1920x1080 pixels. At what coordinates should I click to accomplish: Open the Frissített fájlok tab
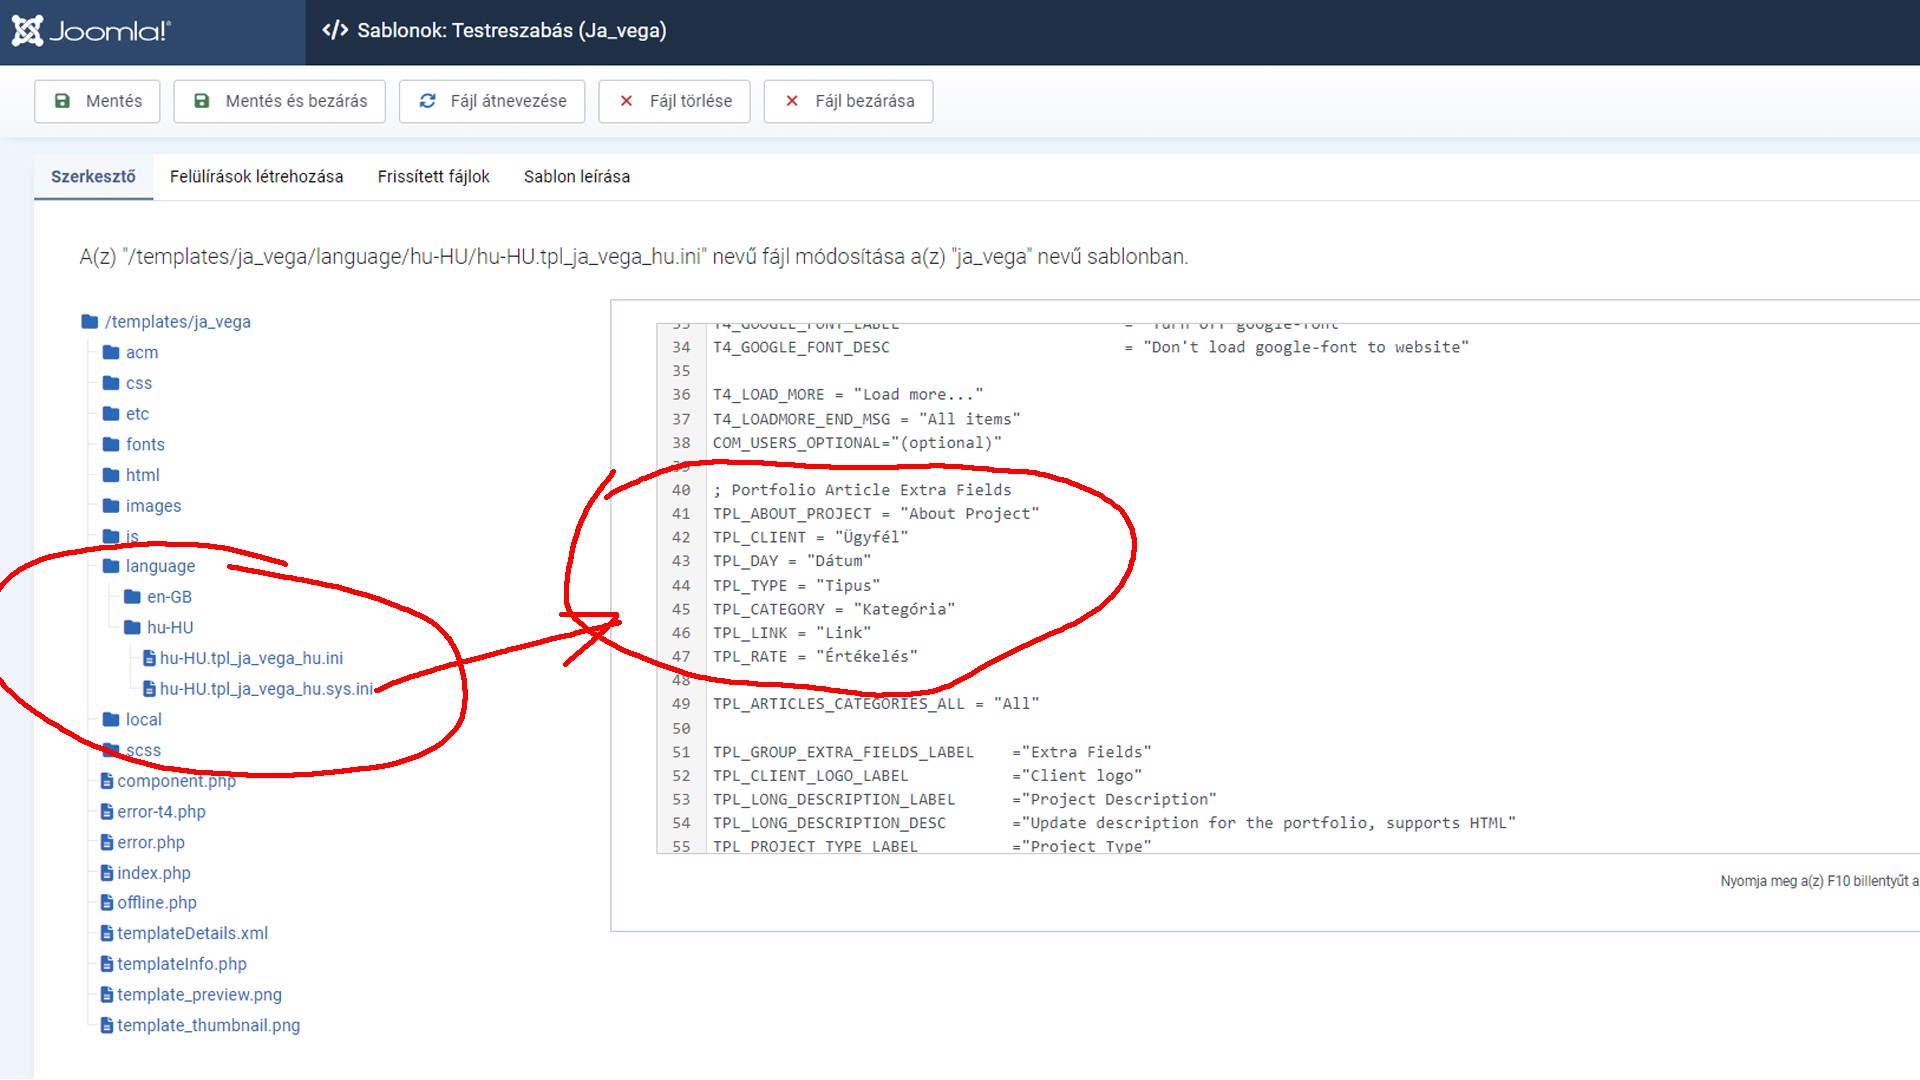coord(433,177)
